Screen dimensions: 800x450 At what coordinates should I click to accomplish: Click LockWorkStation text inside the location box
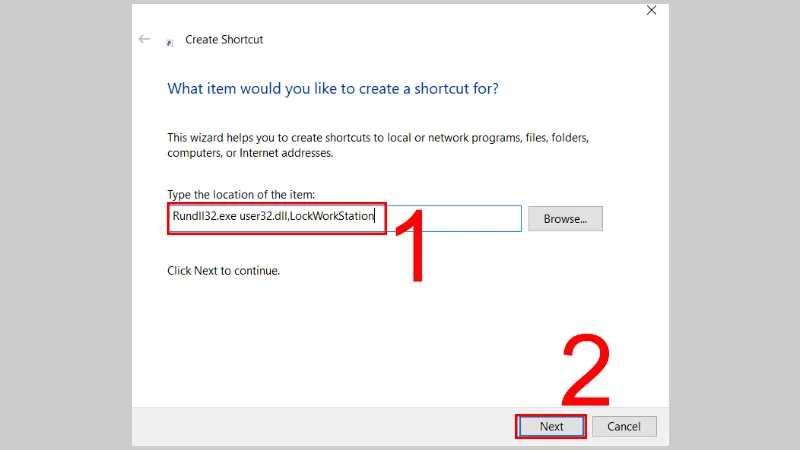331,219
